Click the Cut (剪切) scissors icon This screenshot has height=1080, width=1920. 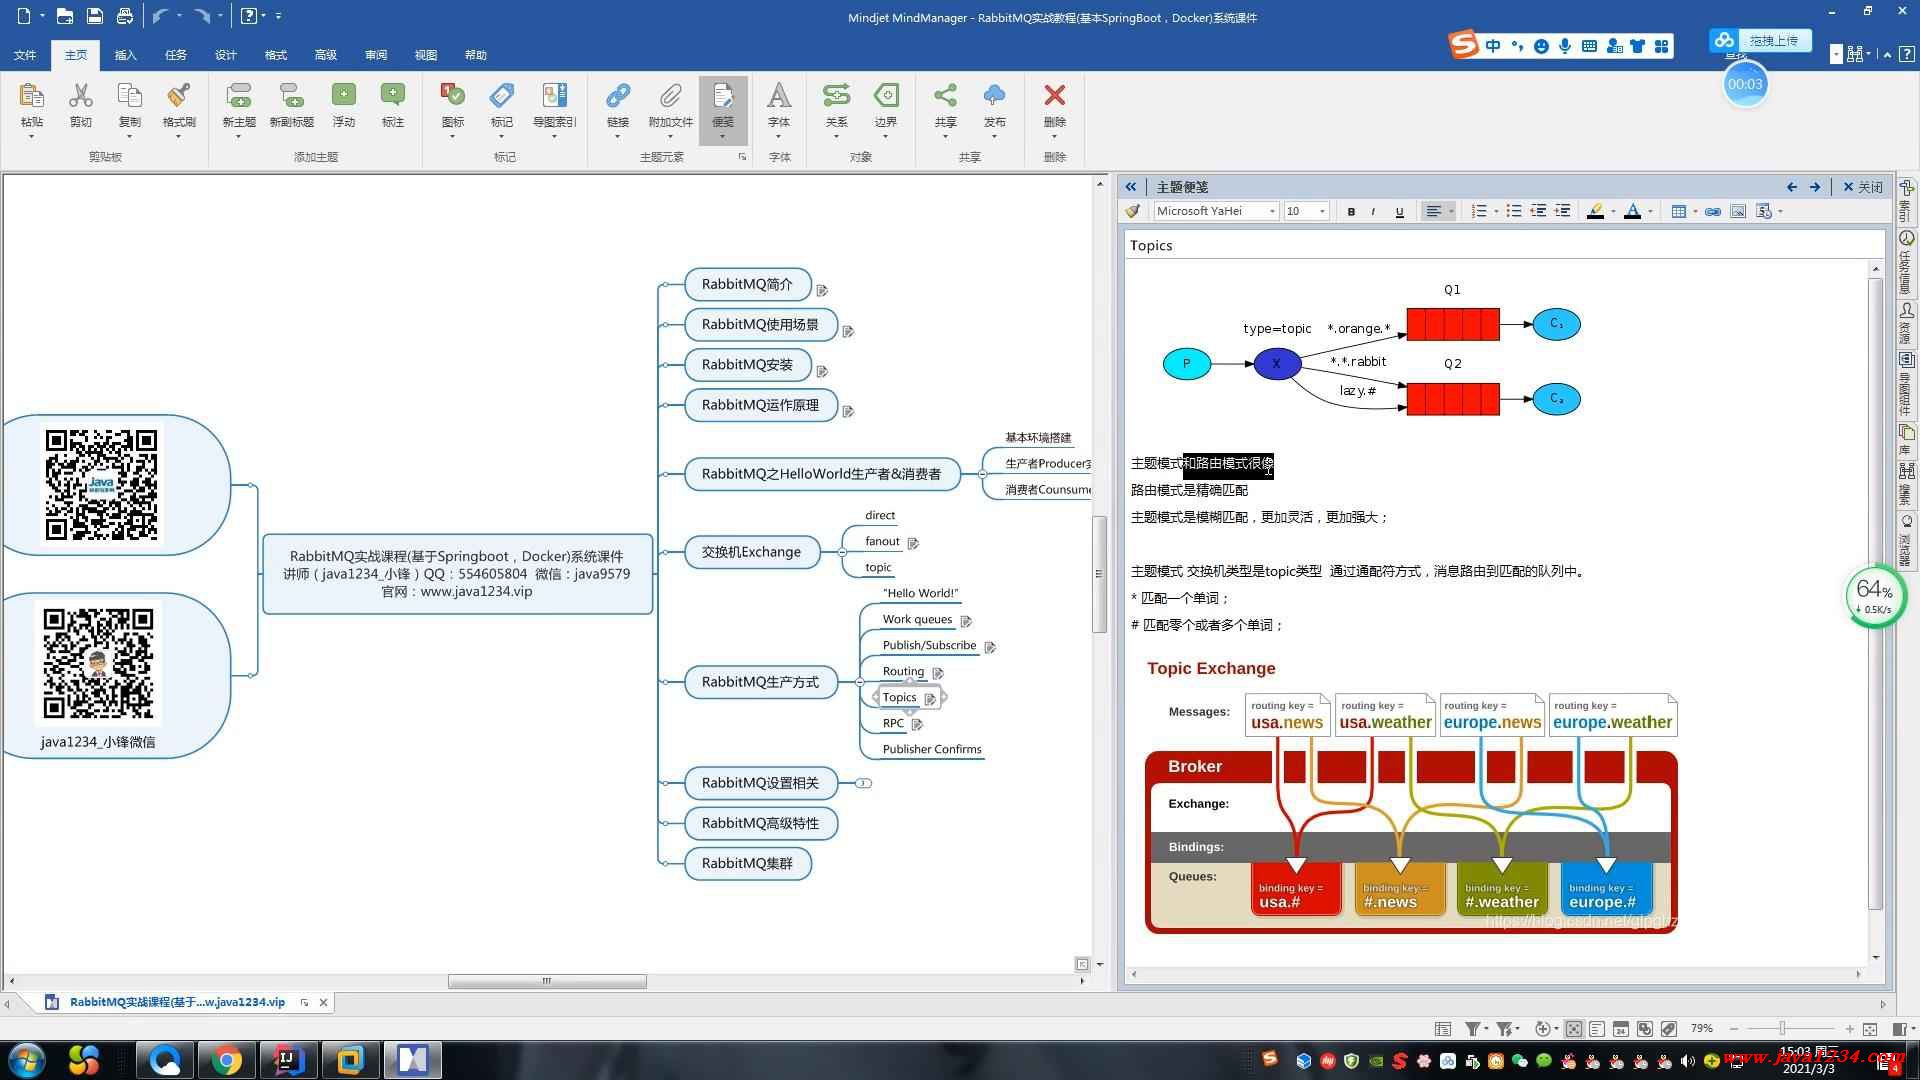click(80, 96)
